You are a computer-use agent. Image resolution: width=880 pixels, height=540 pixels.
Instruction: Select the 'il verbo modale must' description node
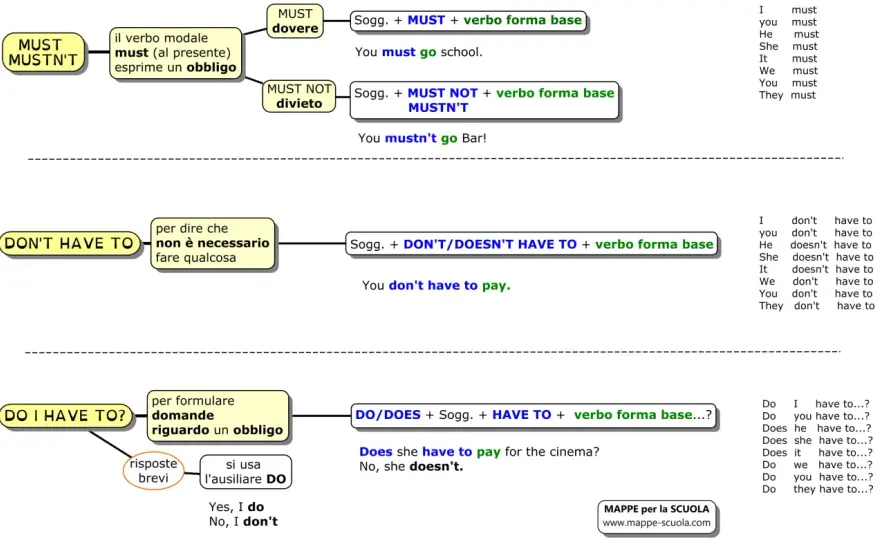(175, 52)
